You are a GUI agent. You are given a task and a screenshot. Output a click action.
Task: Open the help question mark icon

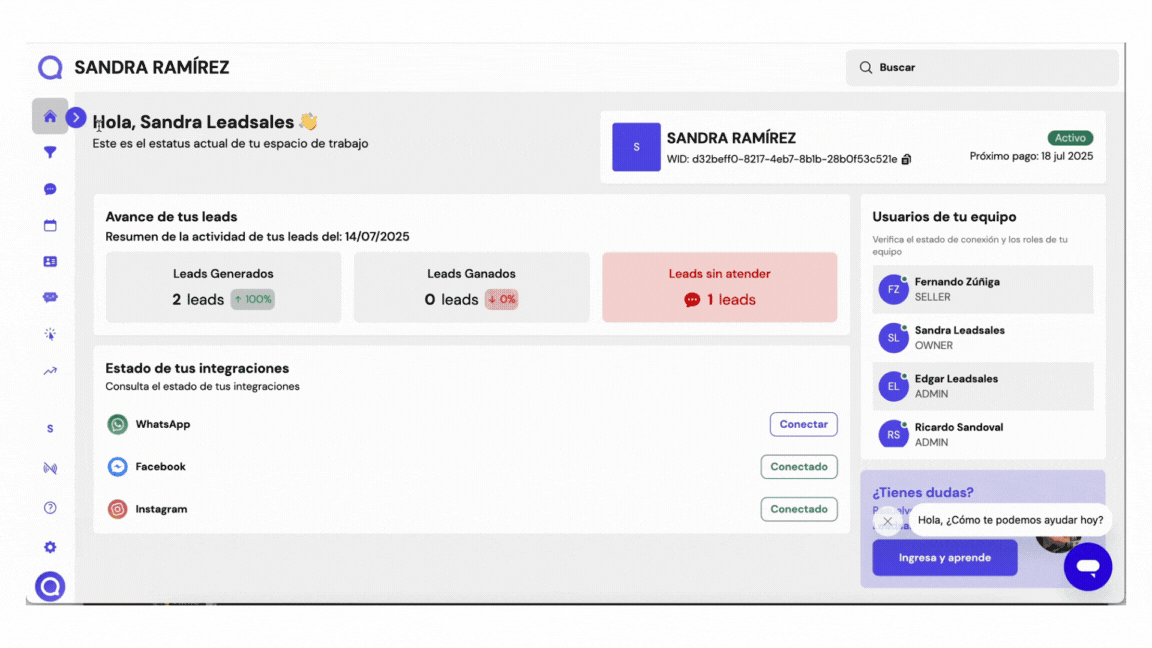point(50,508)
